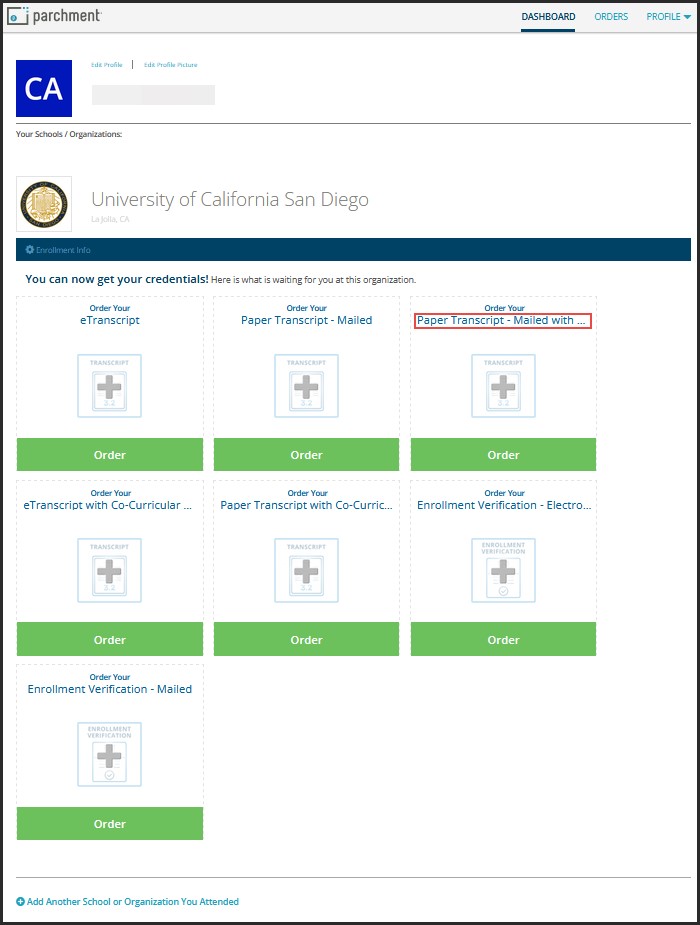Image resolution: width=700 pixels, height=925 pixels.
Task: Order the Enrollment Verification - Mailed
Action: tap(110, 824)
